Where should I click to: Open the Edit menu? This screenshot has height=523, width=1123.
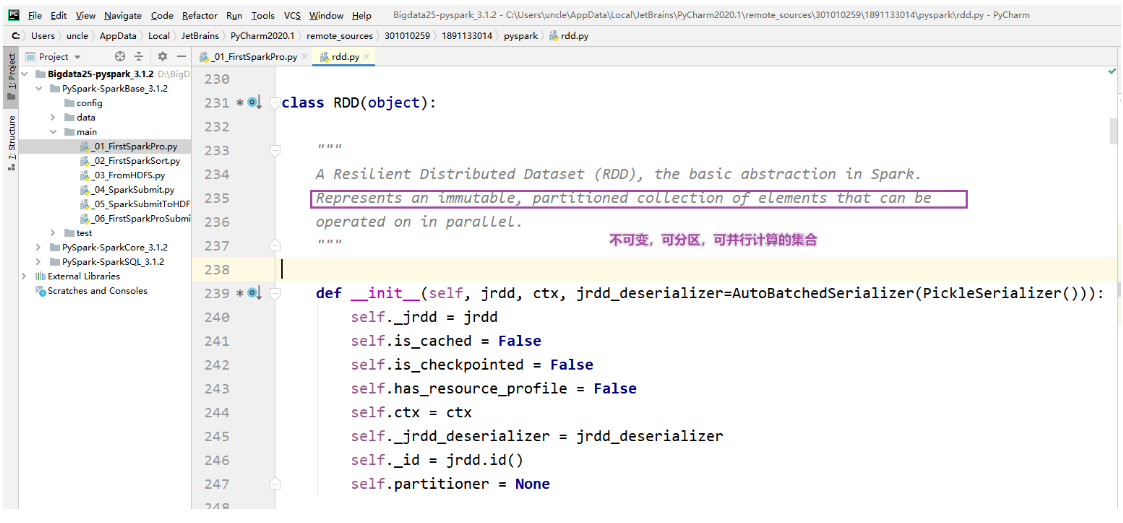click(x=59, y=16)
